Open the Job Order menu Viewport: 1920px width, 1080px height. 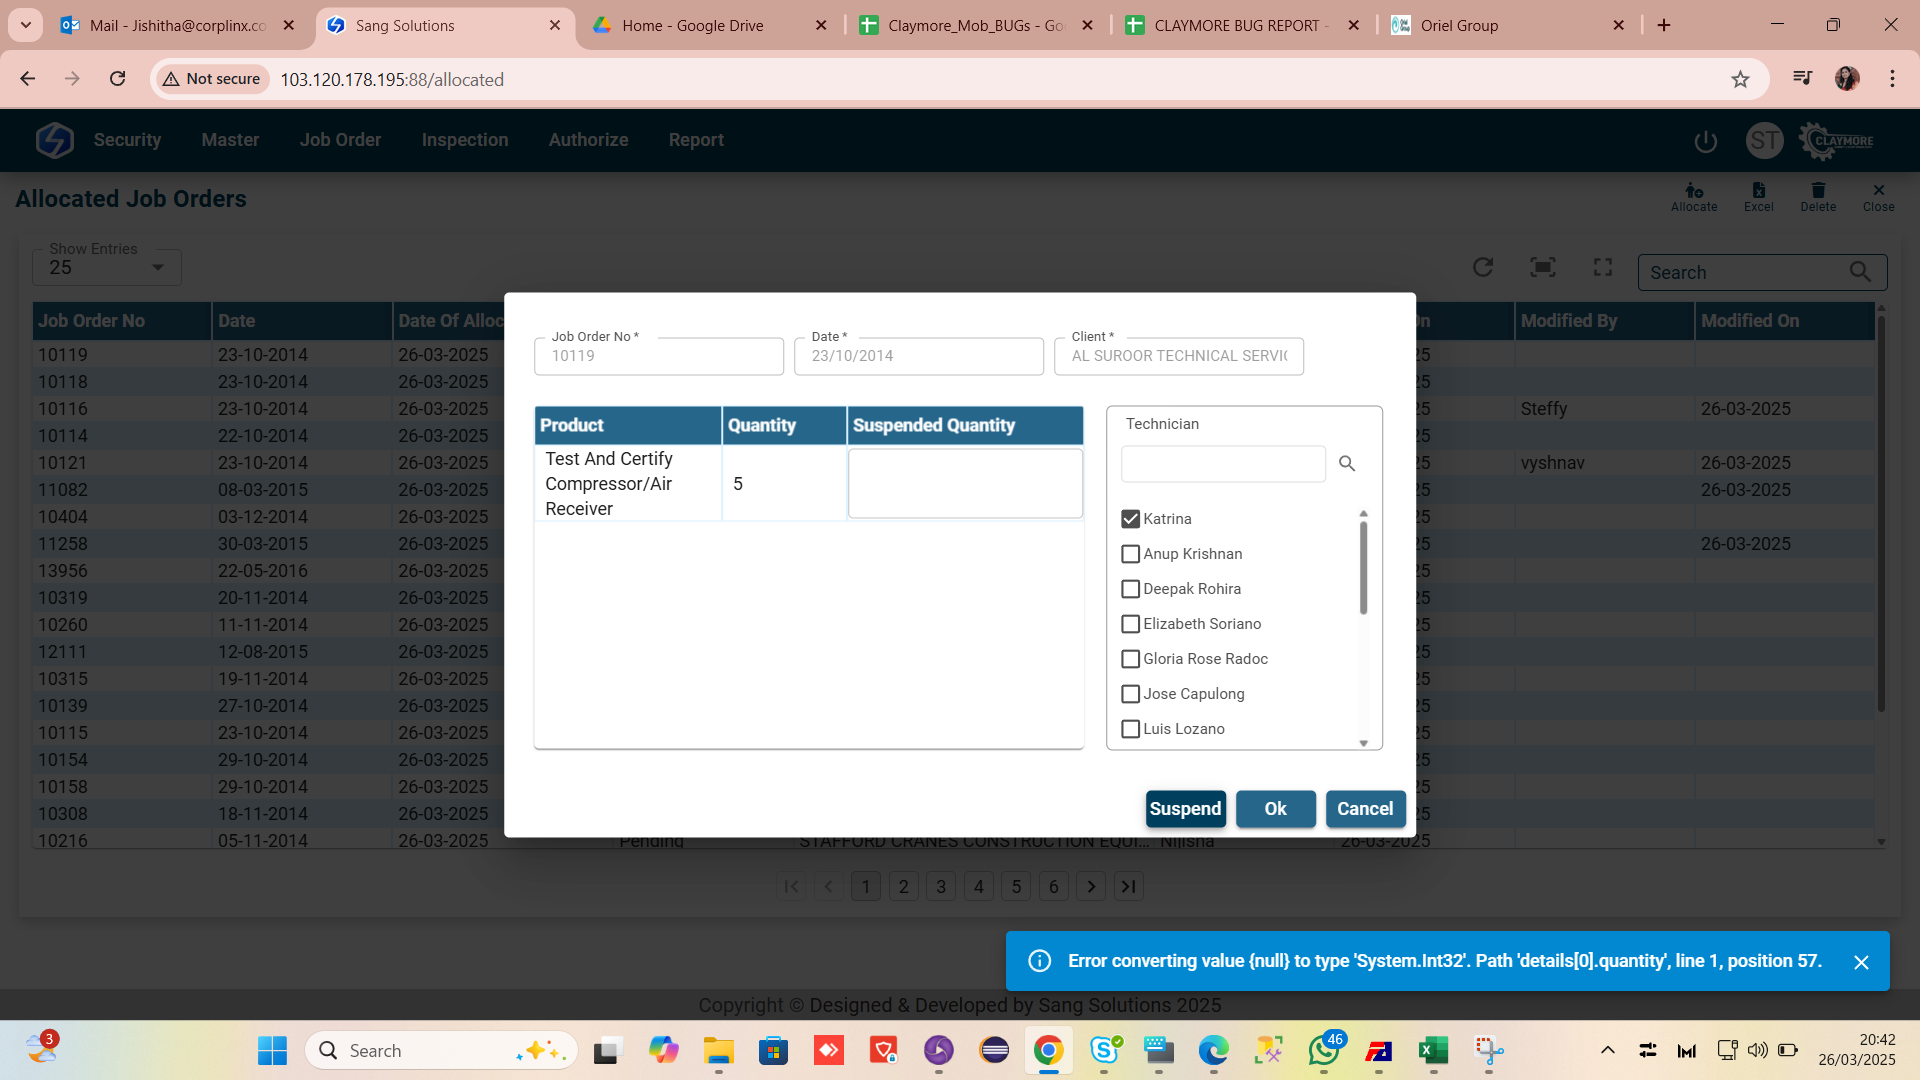[340, 140]
